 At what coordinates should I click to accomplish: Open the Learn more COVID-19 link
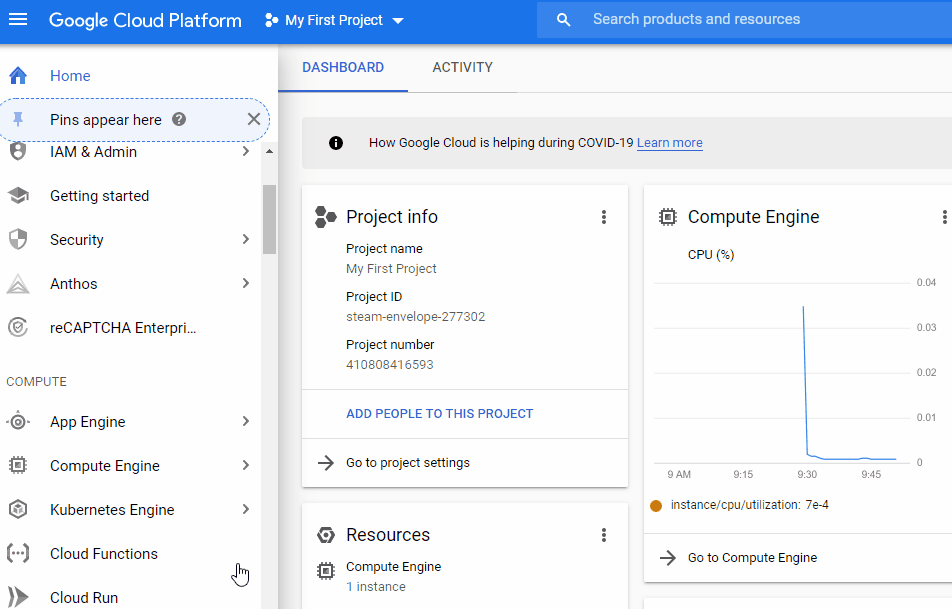[670, 143]
